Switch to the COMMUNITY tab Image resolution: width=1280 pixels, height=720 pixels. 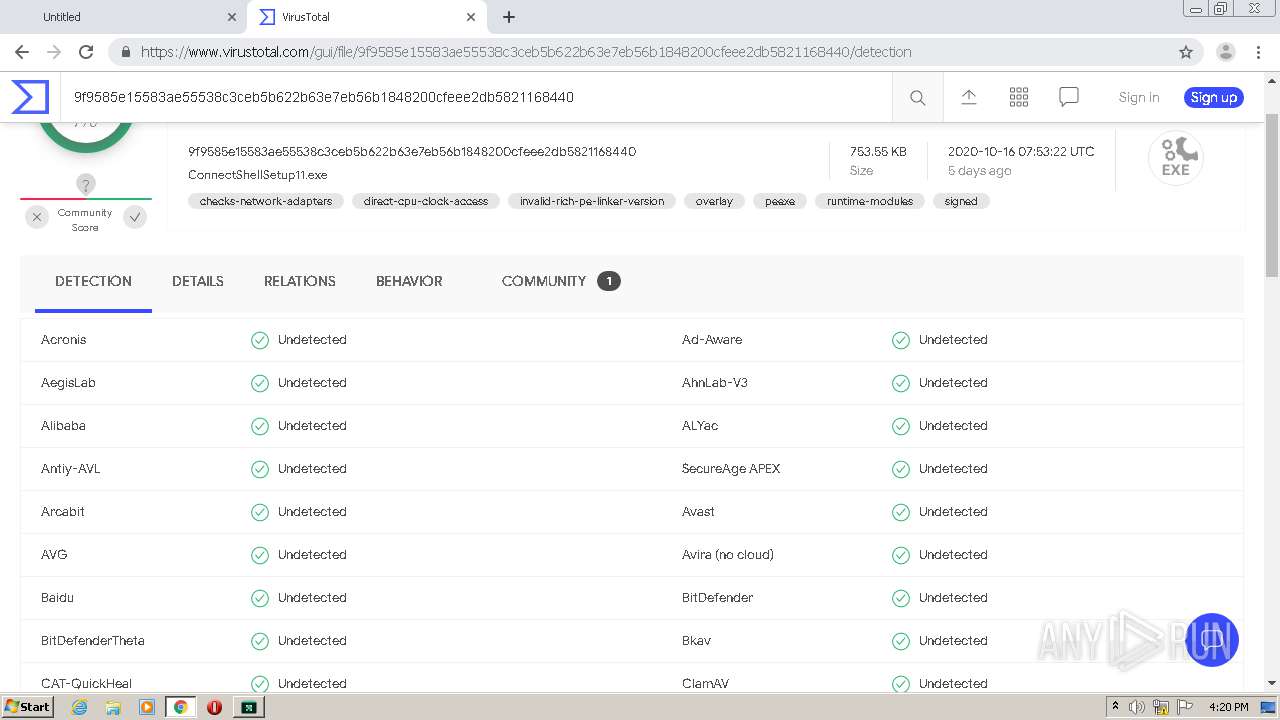pyautogui.click(x=561, y=281)
